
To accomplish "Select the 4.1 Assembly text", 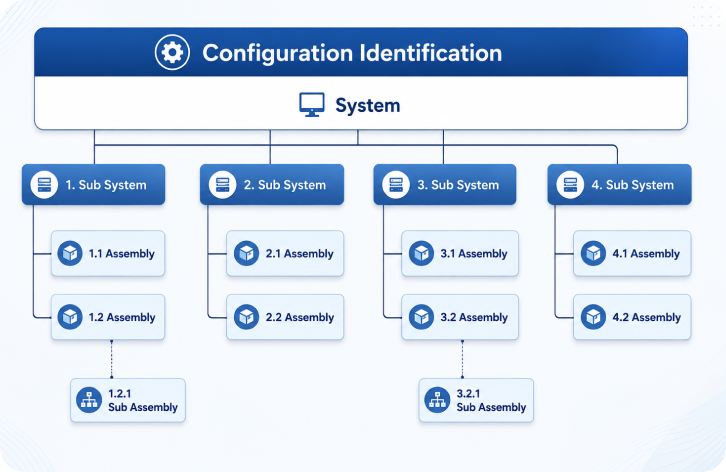I will click(646, 254).
